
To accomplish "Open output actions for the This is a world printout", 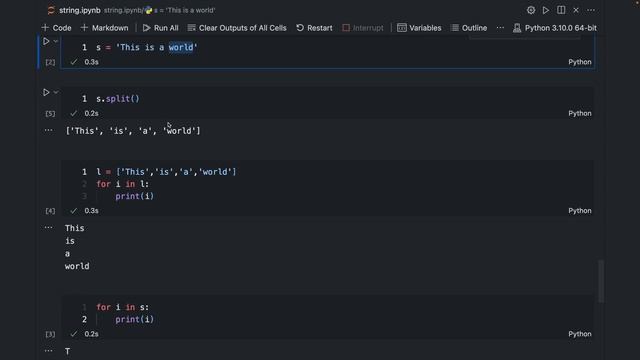I will [49, 227].
